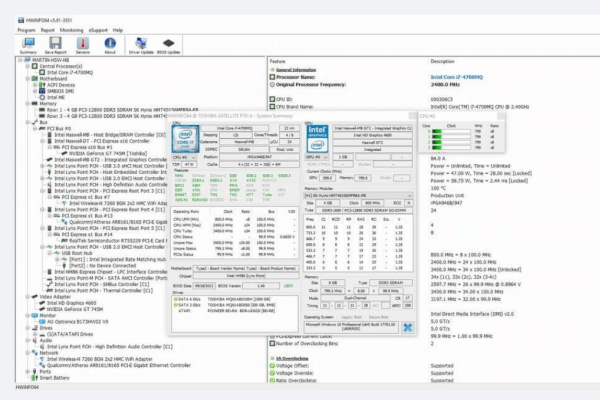Click the General Information section header

coord(296,70)
